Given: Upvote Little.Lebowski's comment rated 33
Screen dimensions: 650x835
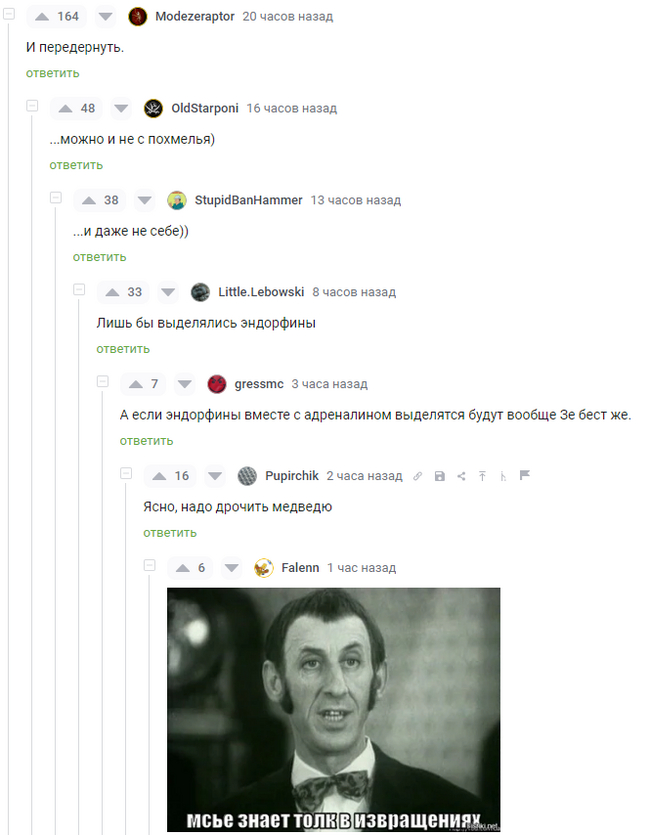Looking at the screenshot, I should coord(112,292).
